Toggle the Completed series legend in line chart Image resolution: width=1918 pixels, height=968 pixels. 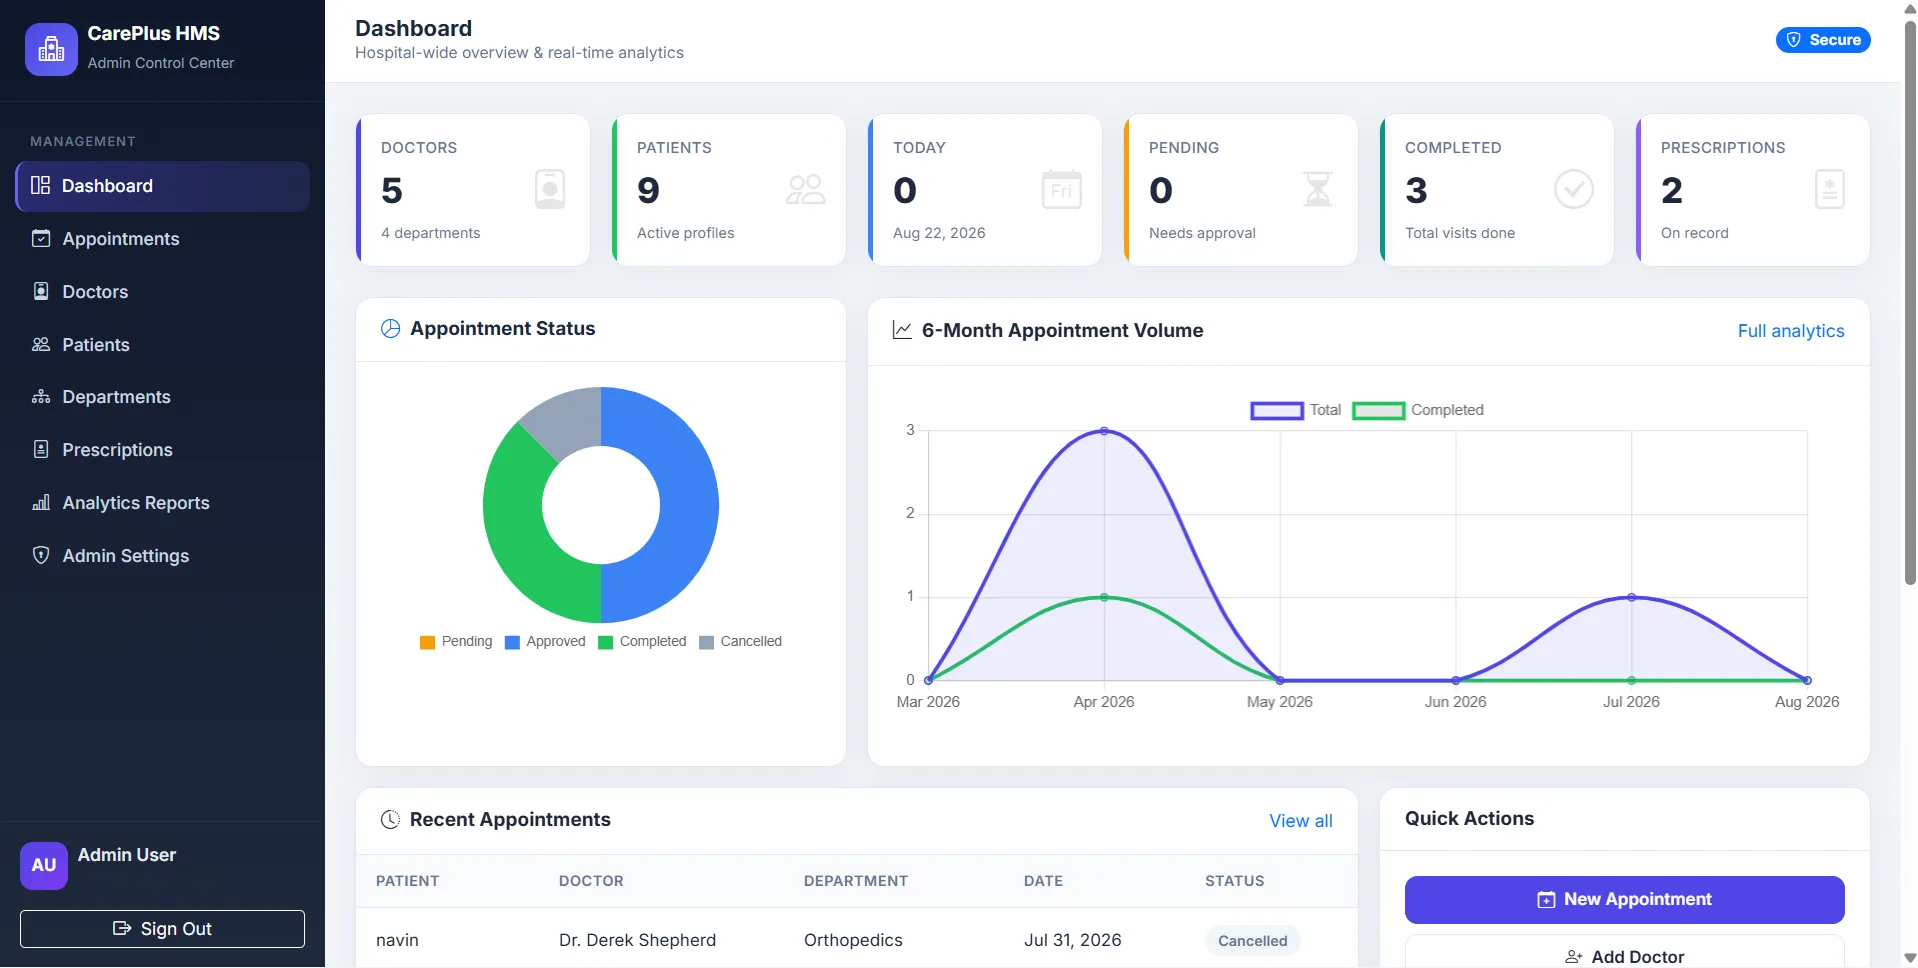click(1418, 410)
